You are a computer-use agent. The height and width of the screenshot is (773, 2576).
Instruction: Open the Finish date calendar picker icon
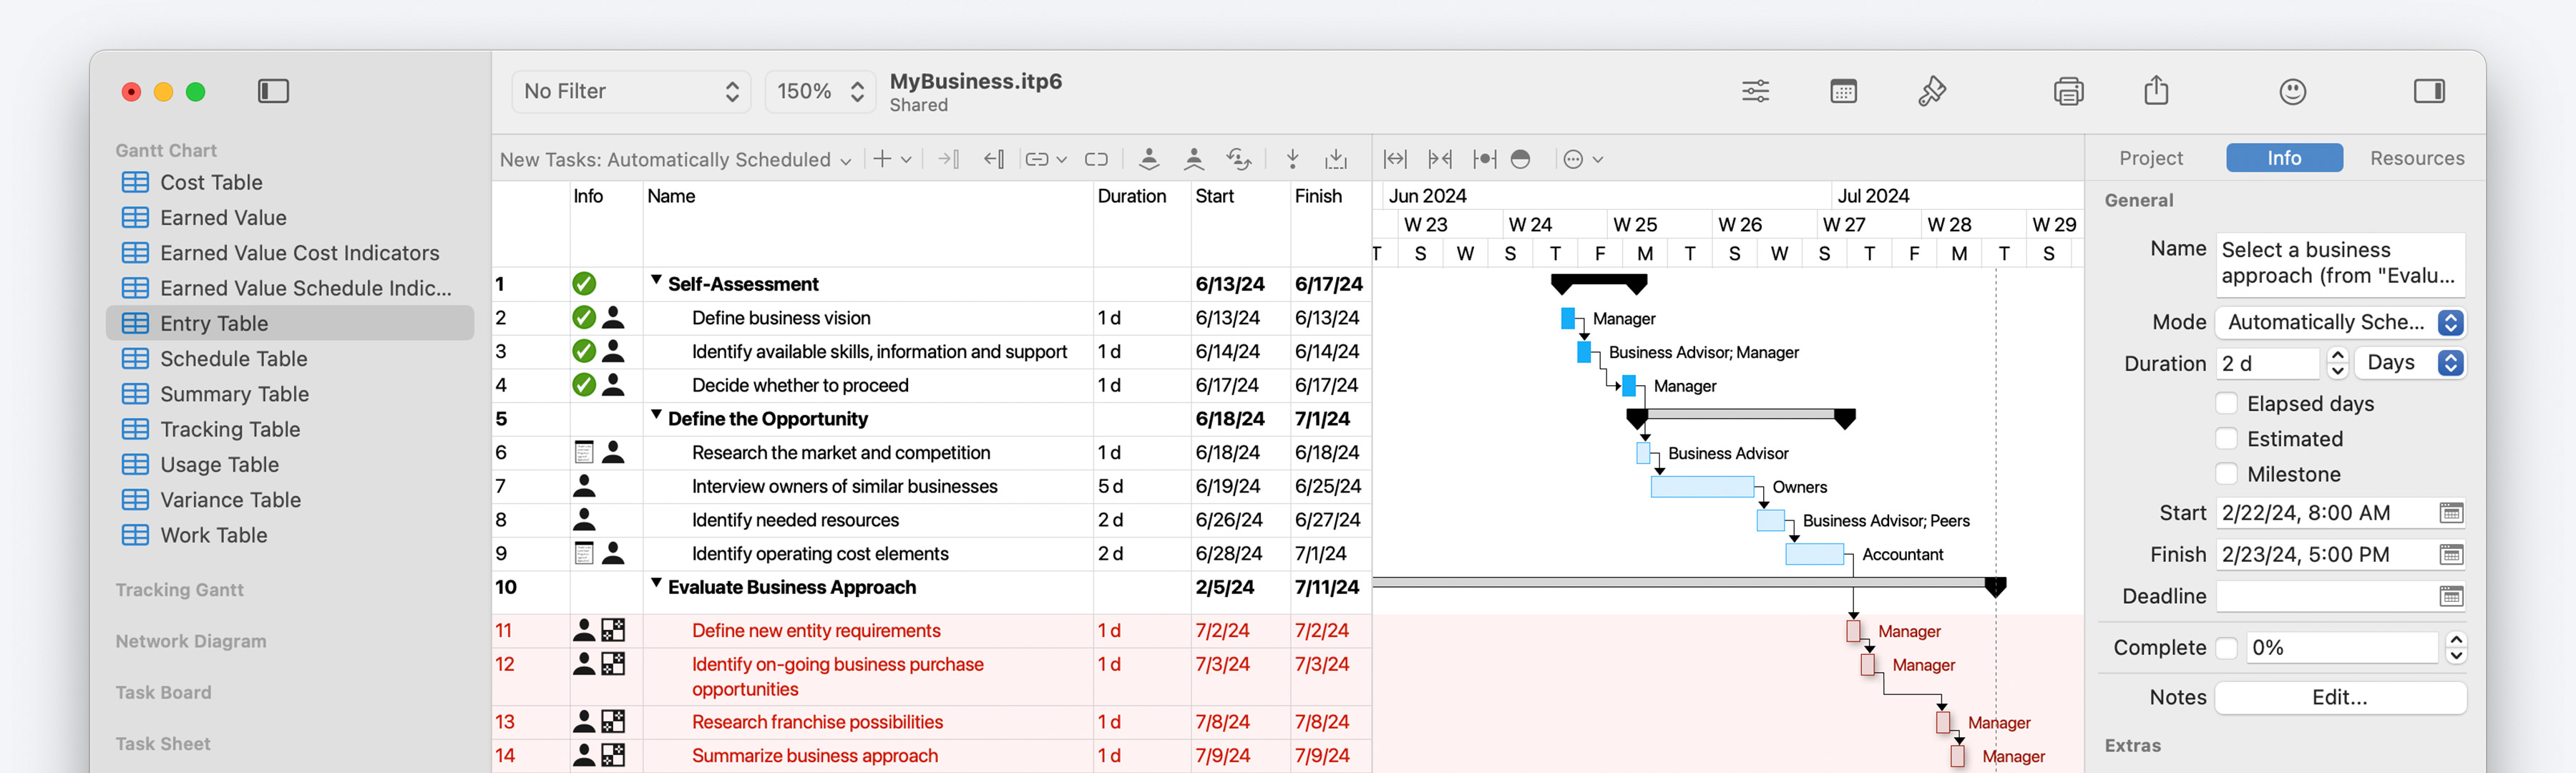(2450, 555)
